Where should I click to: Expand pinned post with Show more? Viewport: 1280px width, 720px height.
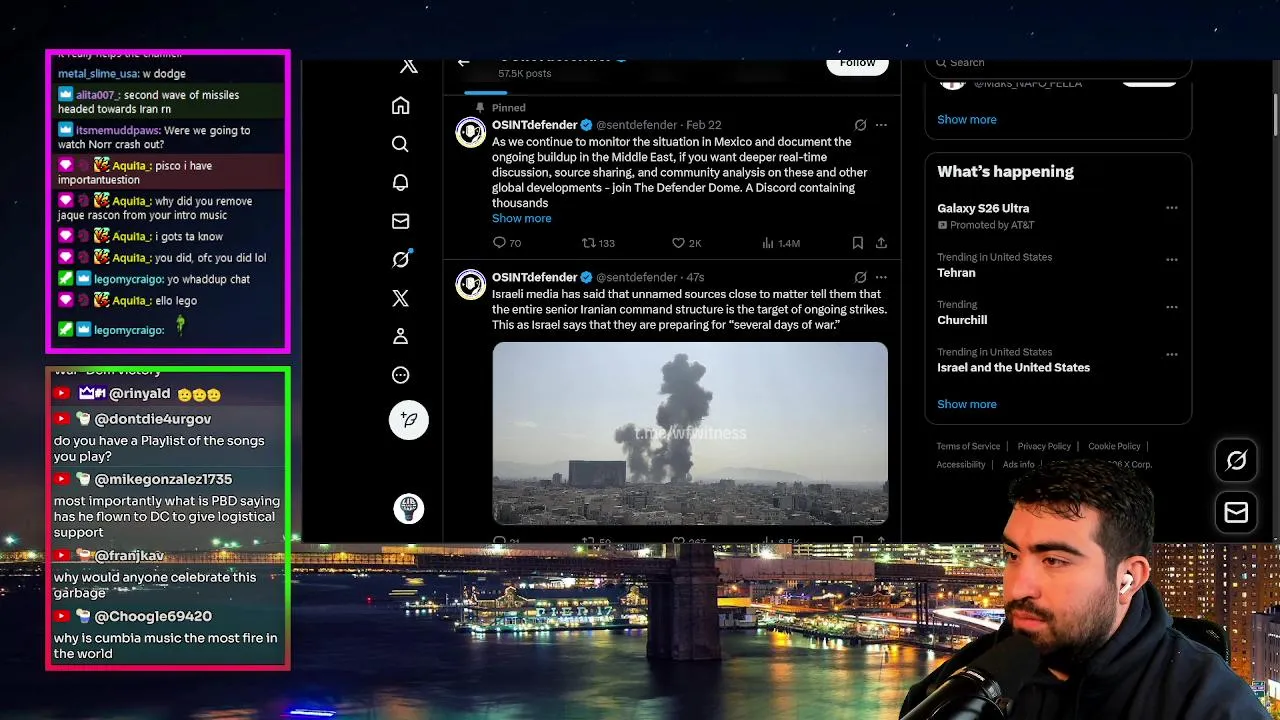point(521,218)
